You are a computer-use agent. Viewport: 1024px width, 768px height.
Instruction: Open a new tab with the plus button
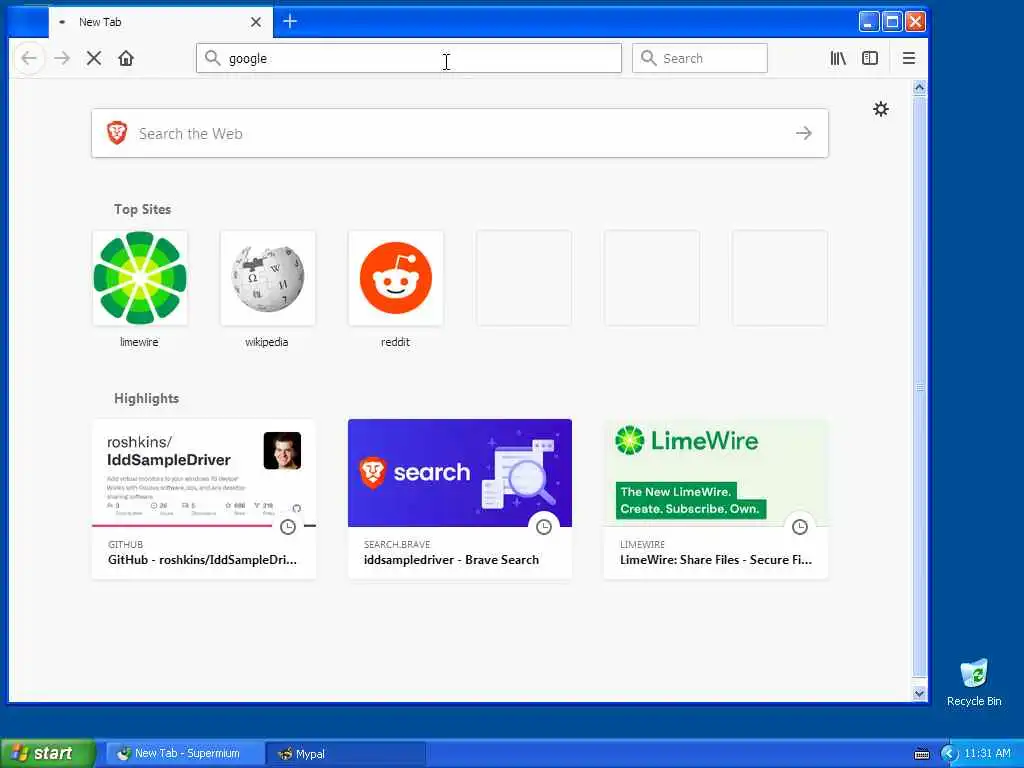[290, 22]
